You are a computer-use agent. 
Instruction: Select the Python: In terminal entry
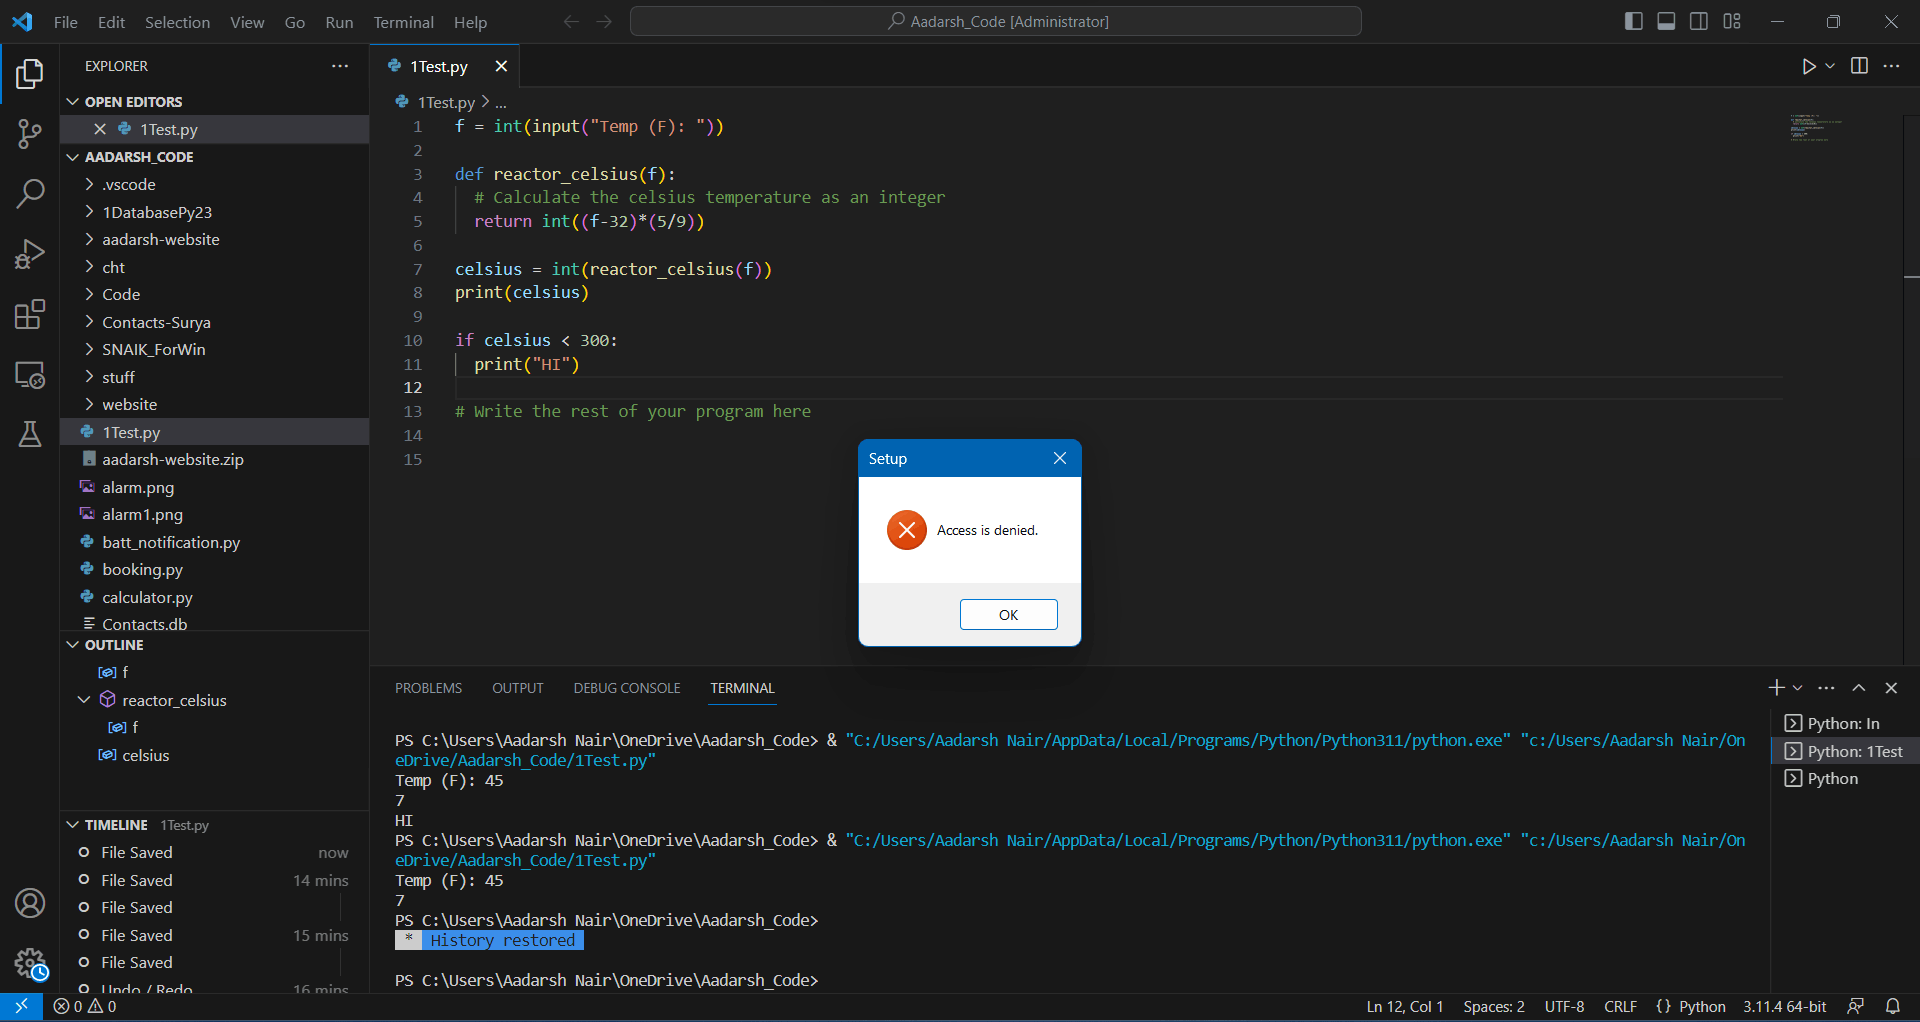coord(1845,723)
